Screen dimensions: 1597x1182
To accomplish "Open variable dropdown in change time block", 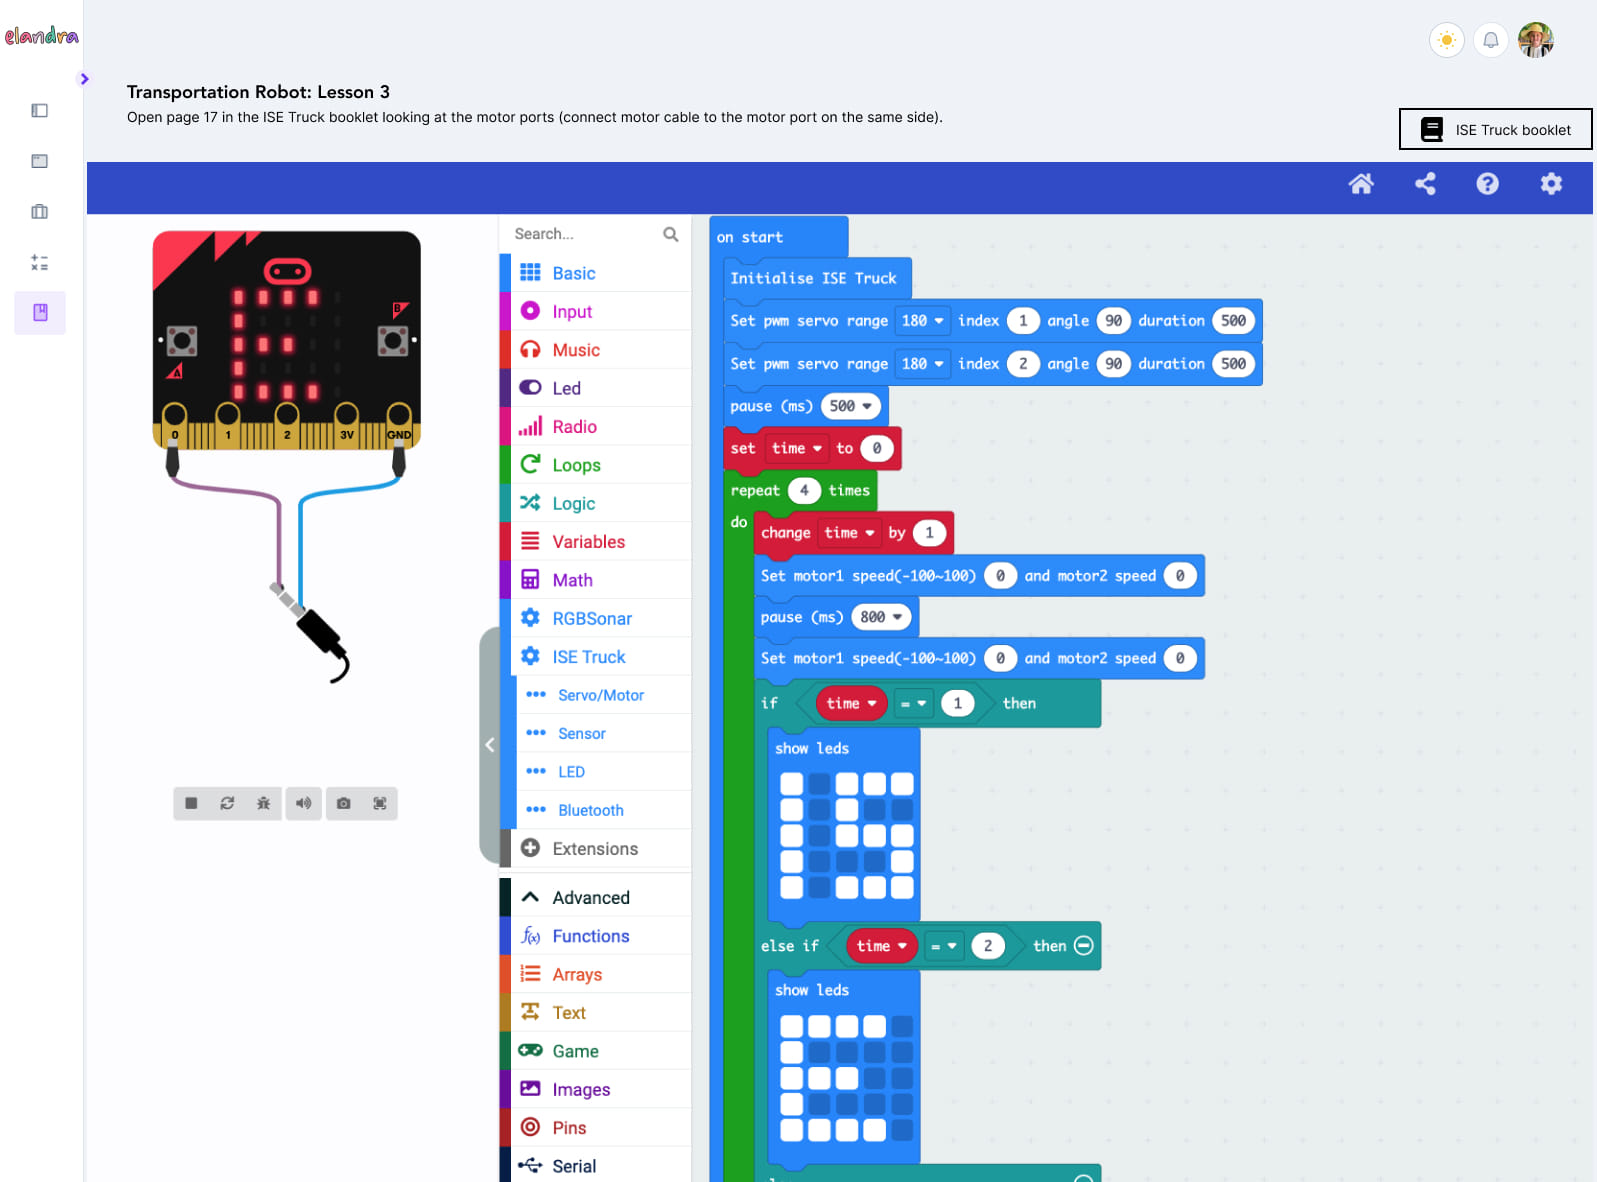I will point(849,533).
